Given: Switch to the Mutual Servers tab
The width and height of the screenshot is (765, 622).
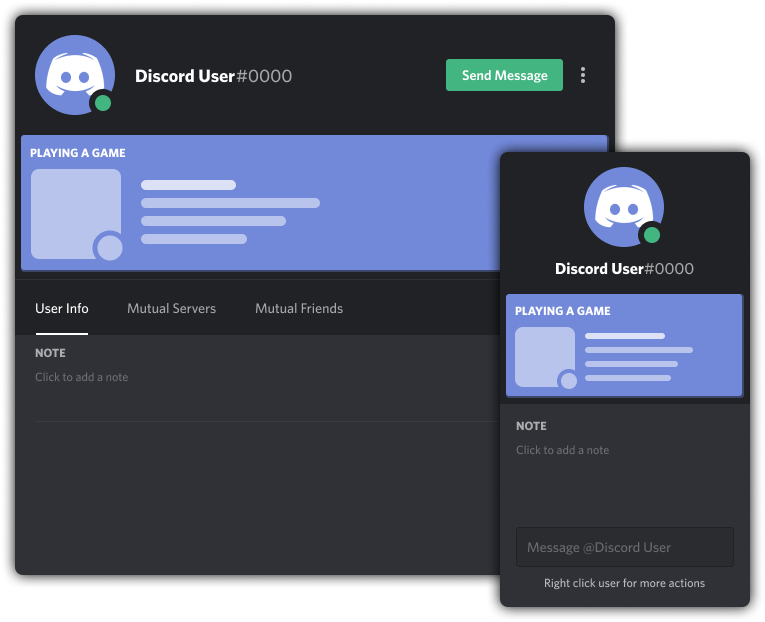Looking at the screenshot, I should [171, 308].
